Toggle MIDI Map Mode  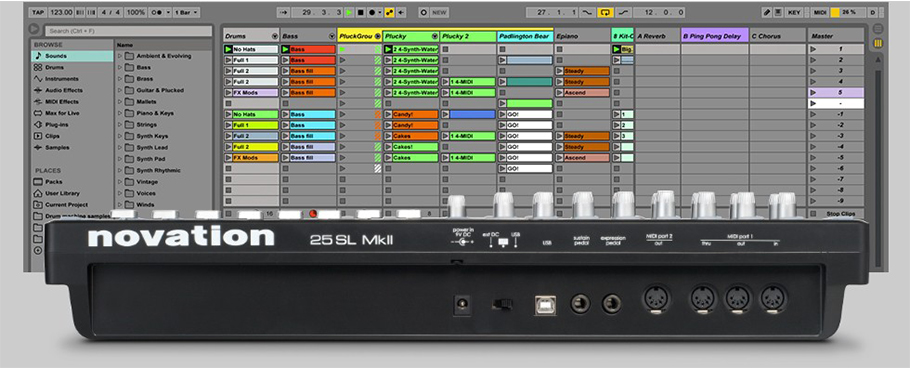point(820,12)
